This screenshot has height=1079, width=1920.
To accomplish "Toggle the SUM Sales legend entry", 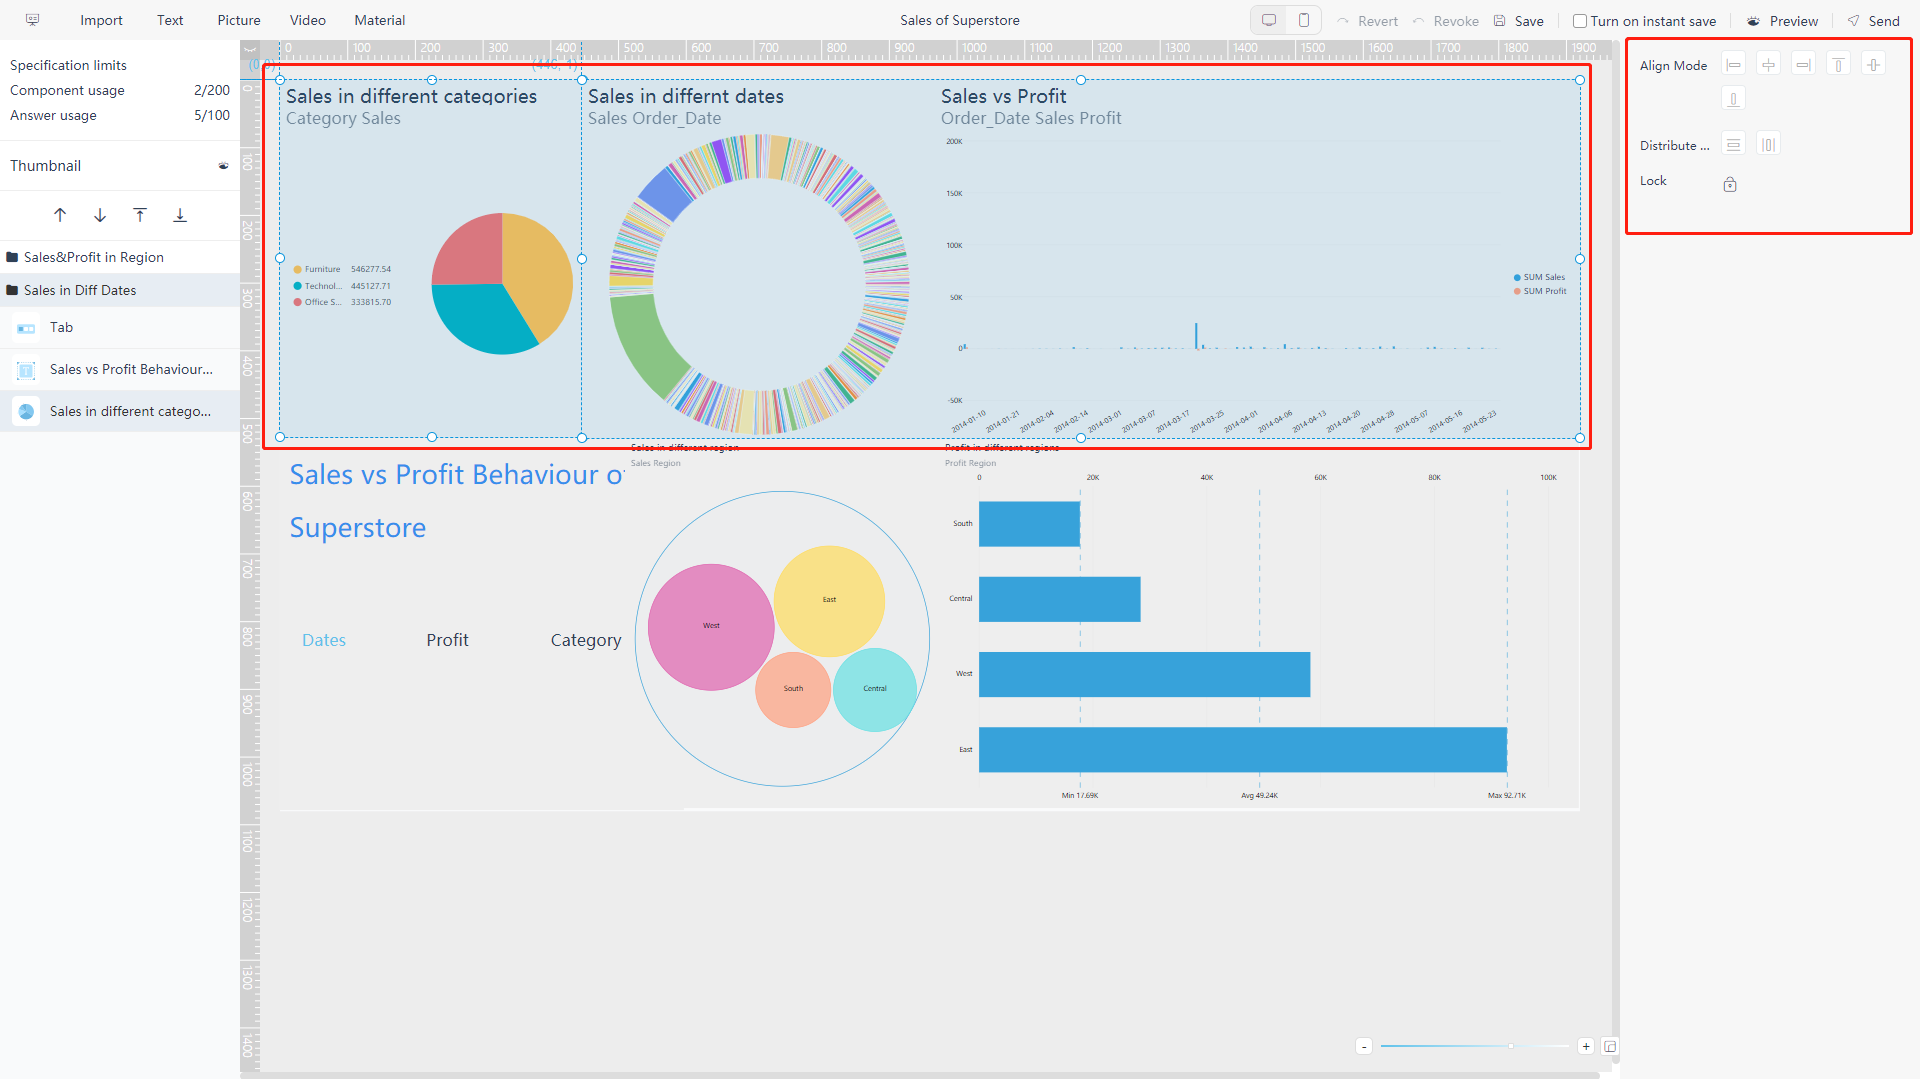I will point(1539,277).
